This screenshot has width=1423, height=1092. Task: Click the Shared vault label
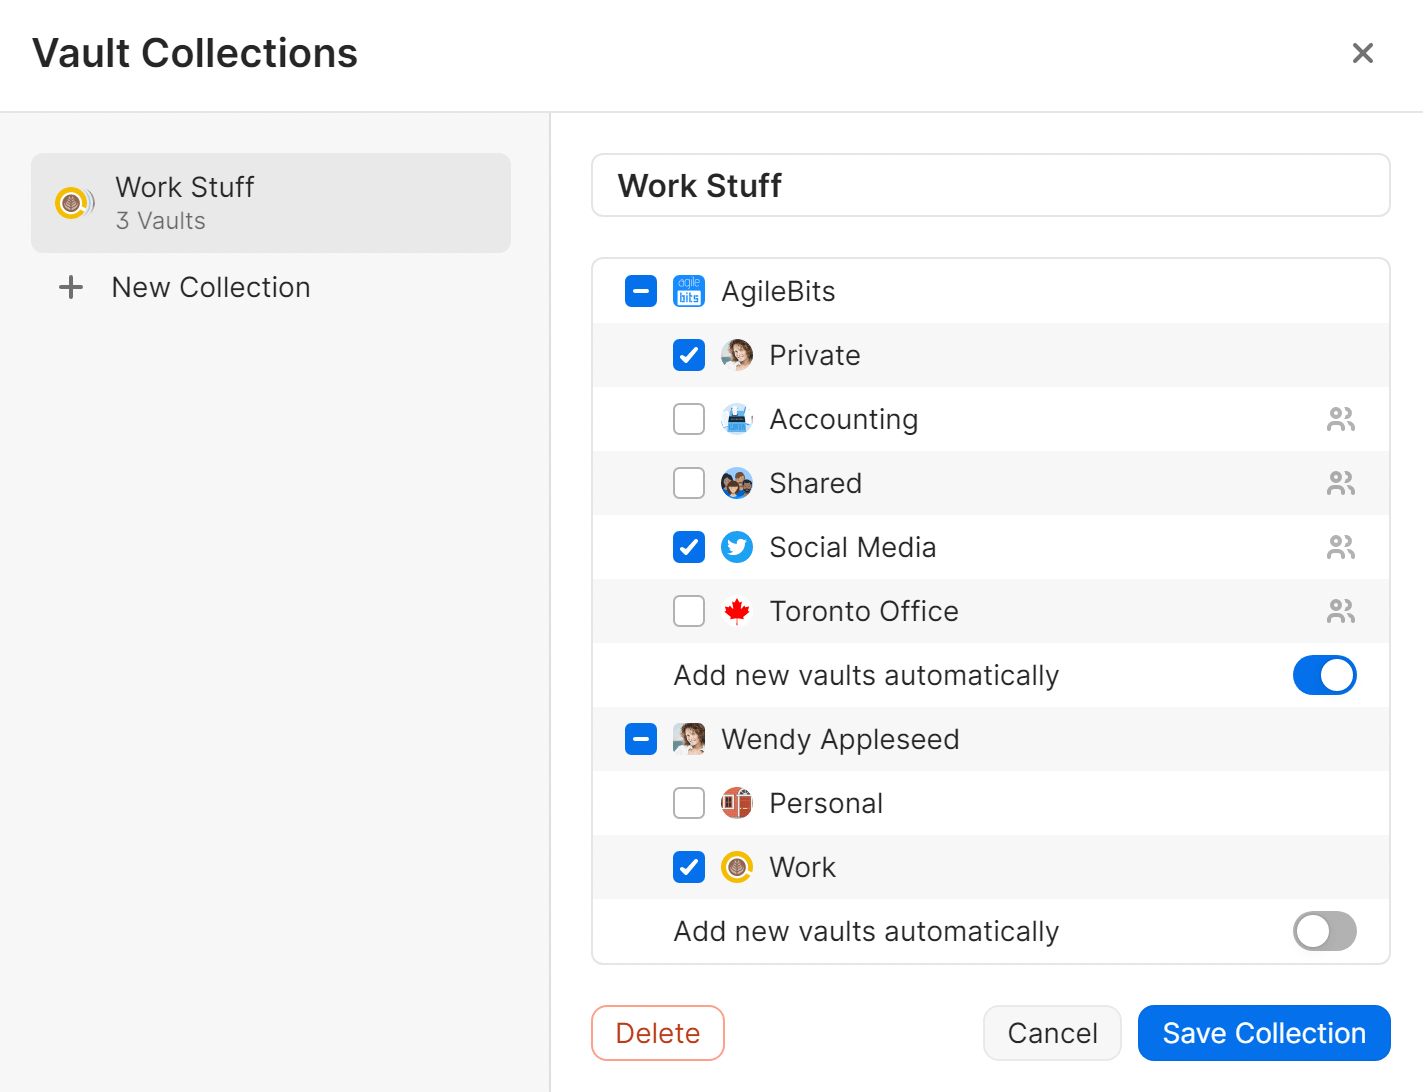tap(816, 483)
